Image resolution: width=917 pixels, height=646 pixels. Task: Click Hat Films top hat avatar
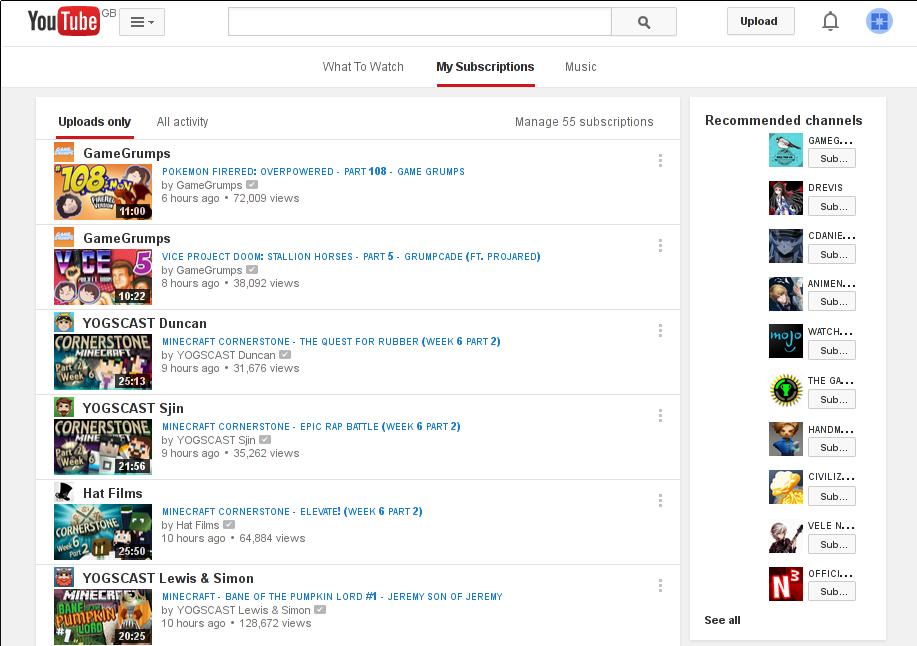coord(64,492)
